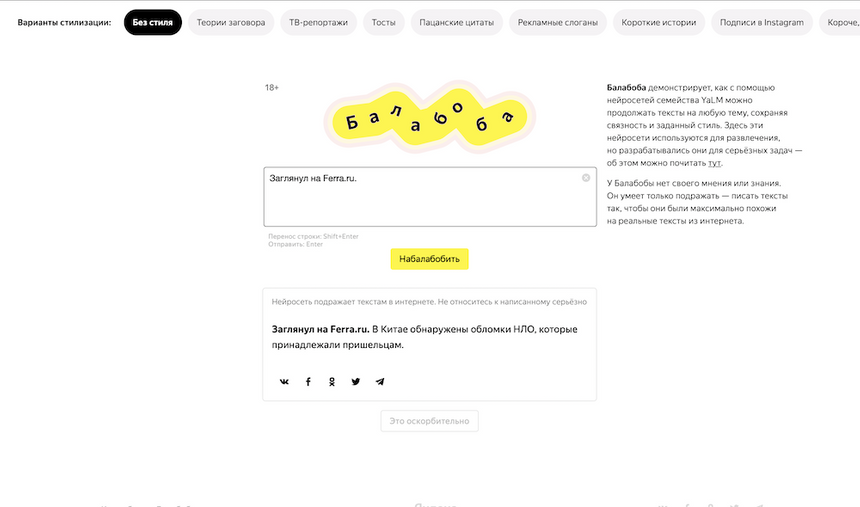
Task: Report text via "Это оскорбительно" button
Action: [429, 421]
